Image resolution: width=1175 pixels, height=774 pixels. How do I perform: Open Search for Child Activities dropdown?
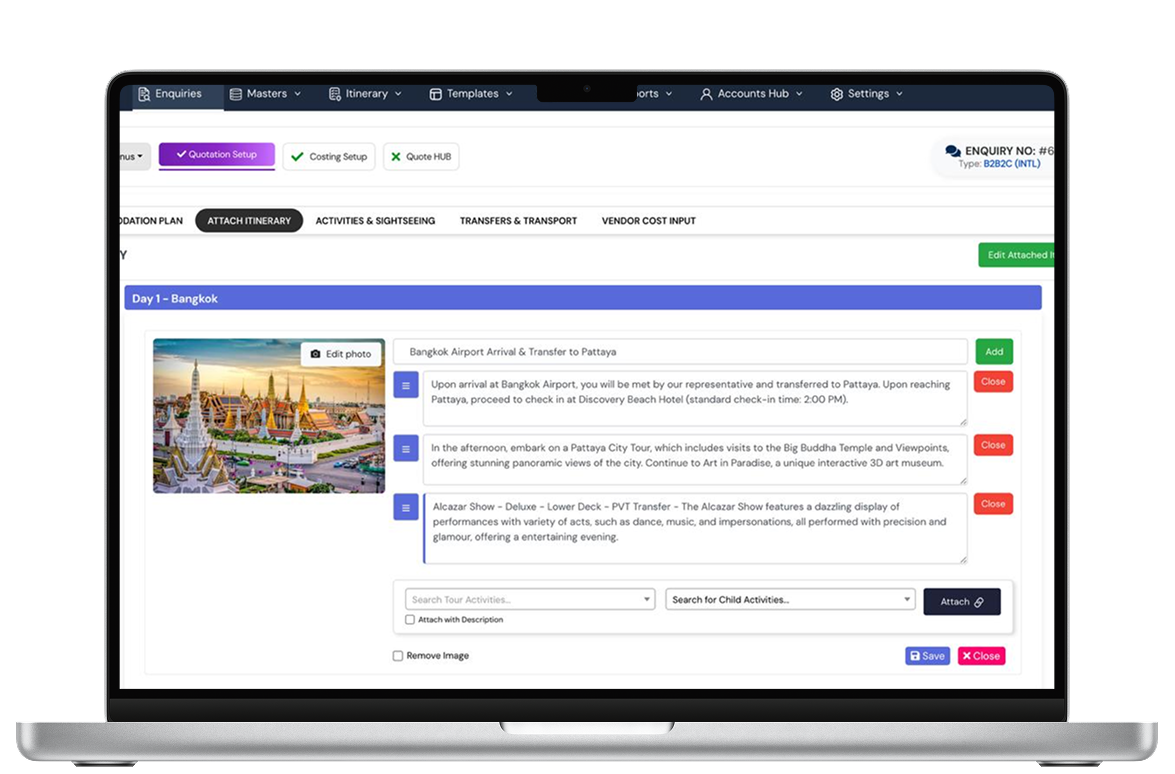click(x=790, y=600)
